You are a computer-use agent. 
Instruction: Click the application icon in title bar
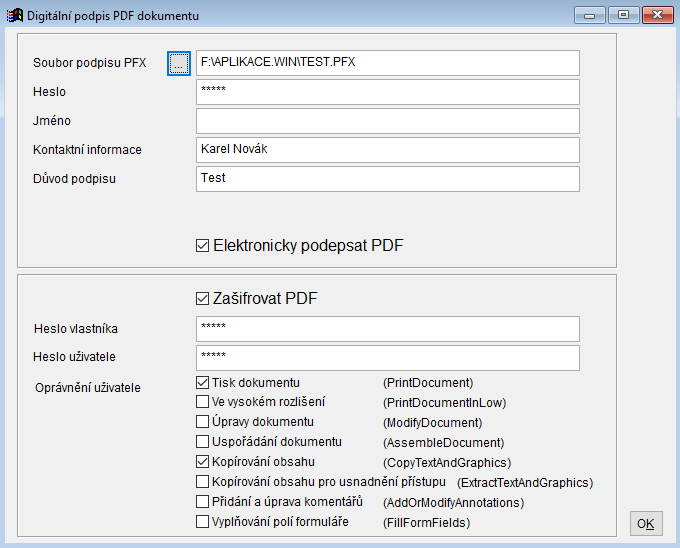pyautogui.click(x=15, y=16)
